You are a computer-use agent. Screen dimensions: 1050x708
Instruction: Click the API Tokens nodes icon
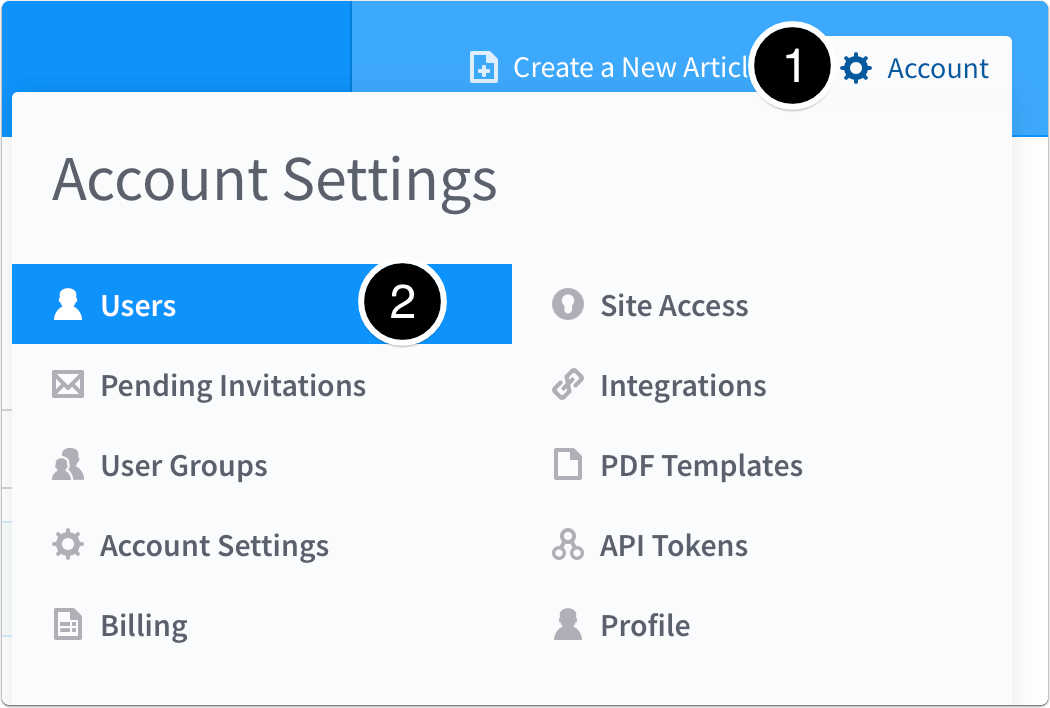point(566,545)
